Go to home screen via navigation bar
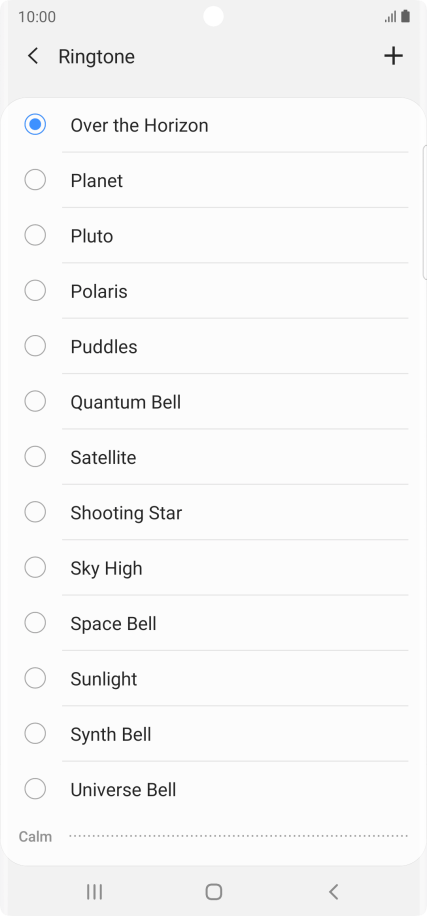This screenshot has width=427, height=916. pyautogui.click(x=214, y=891)
